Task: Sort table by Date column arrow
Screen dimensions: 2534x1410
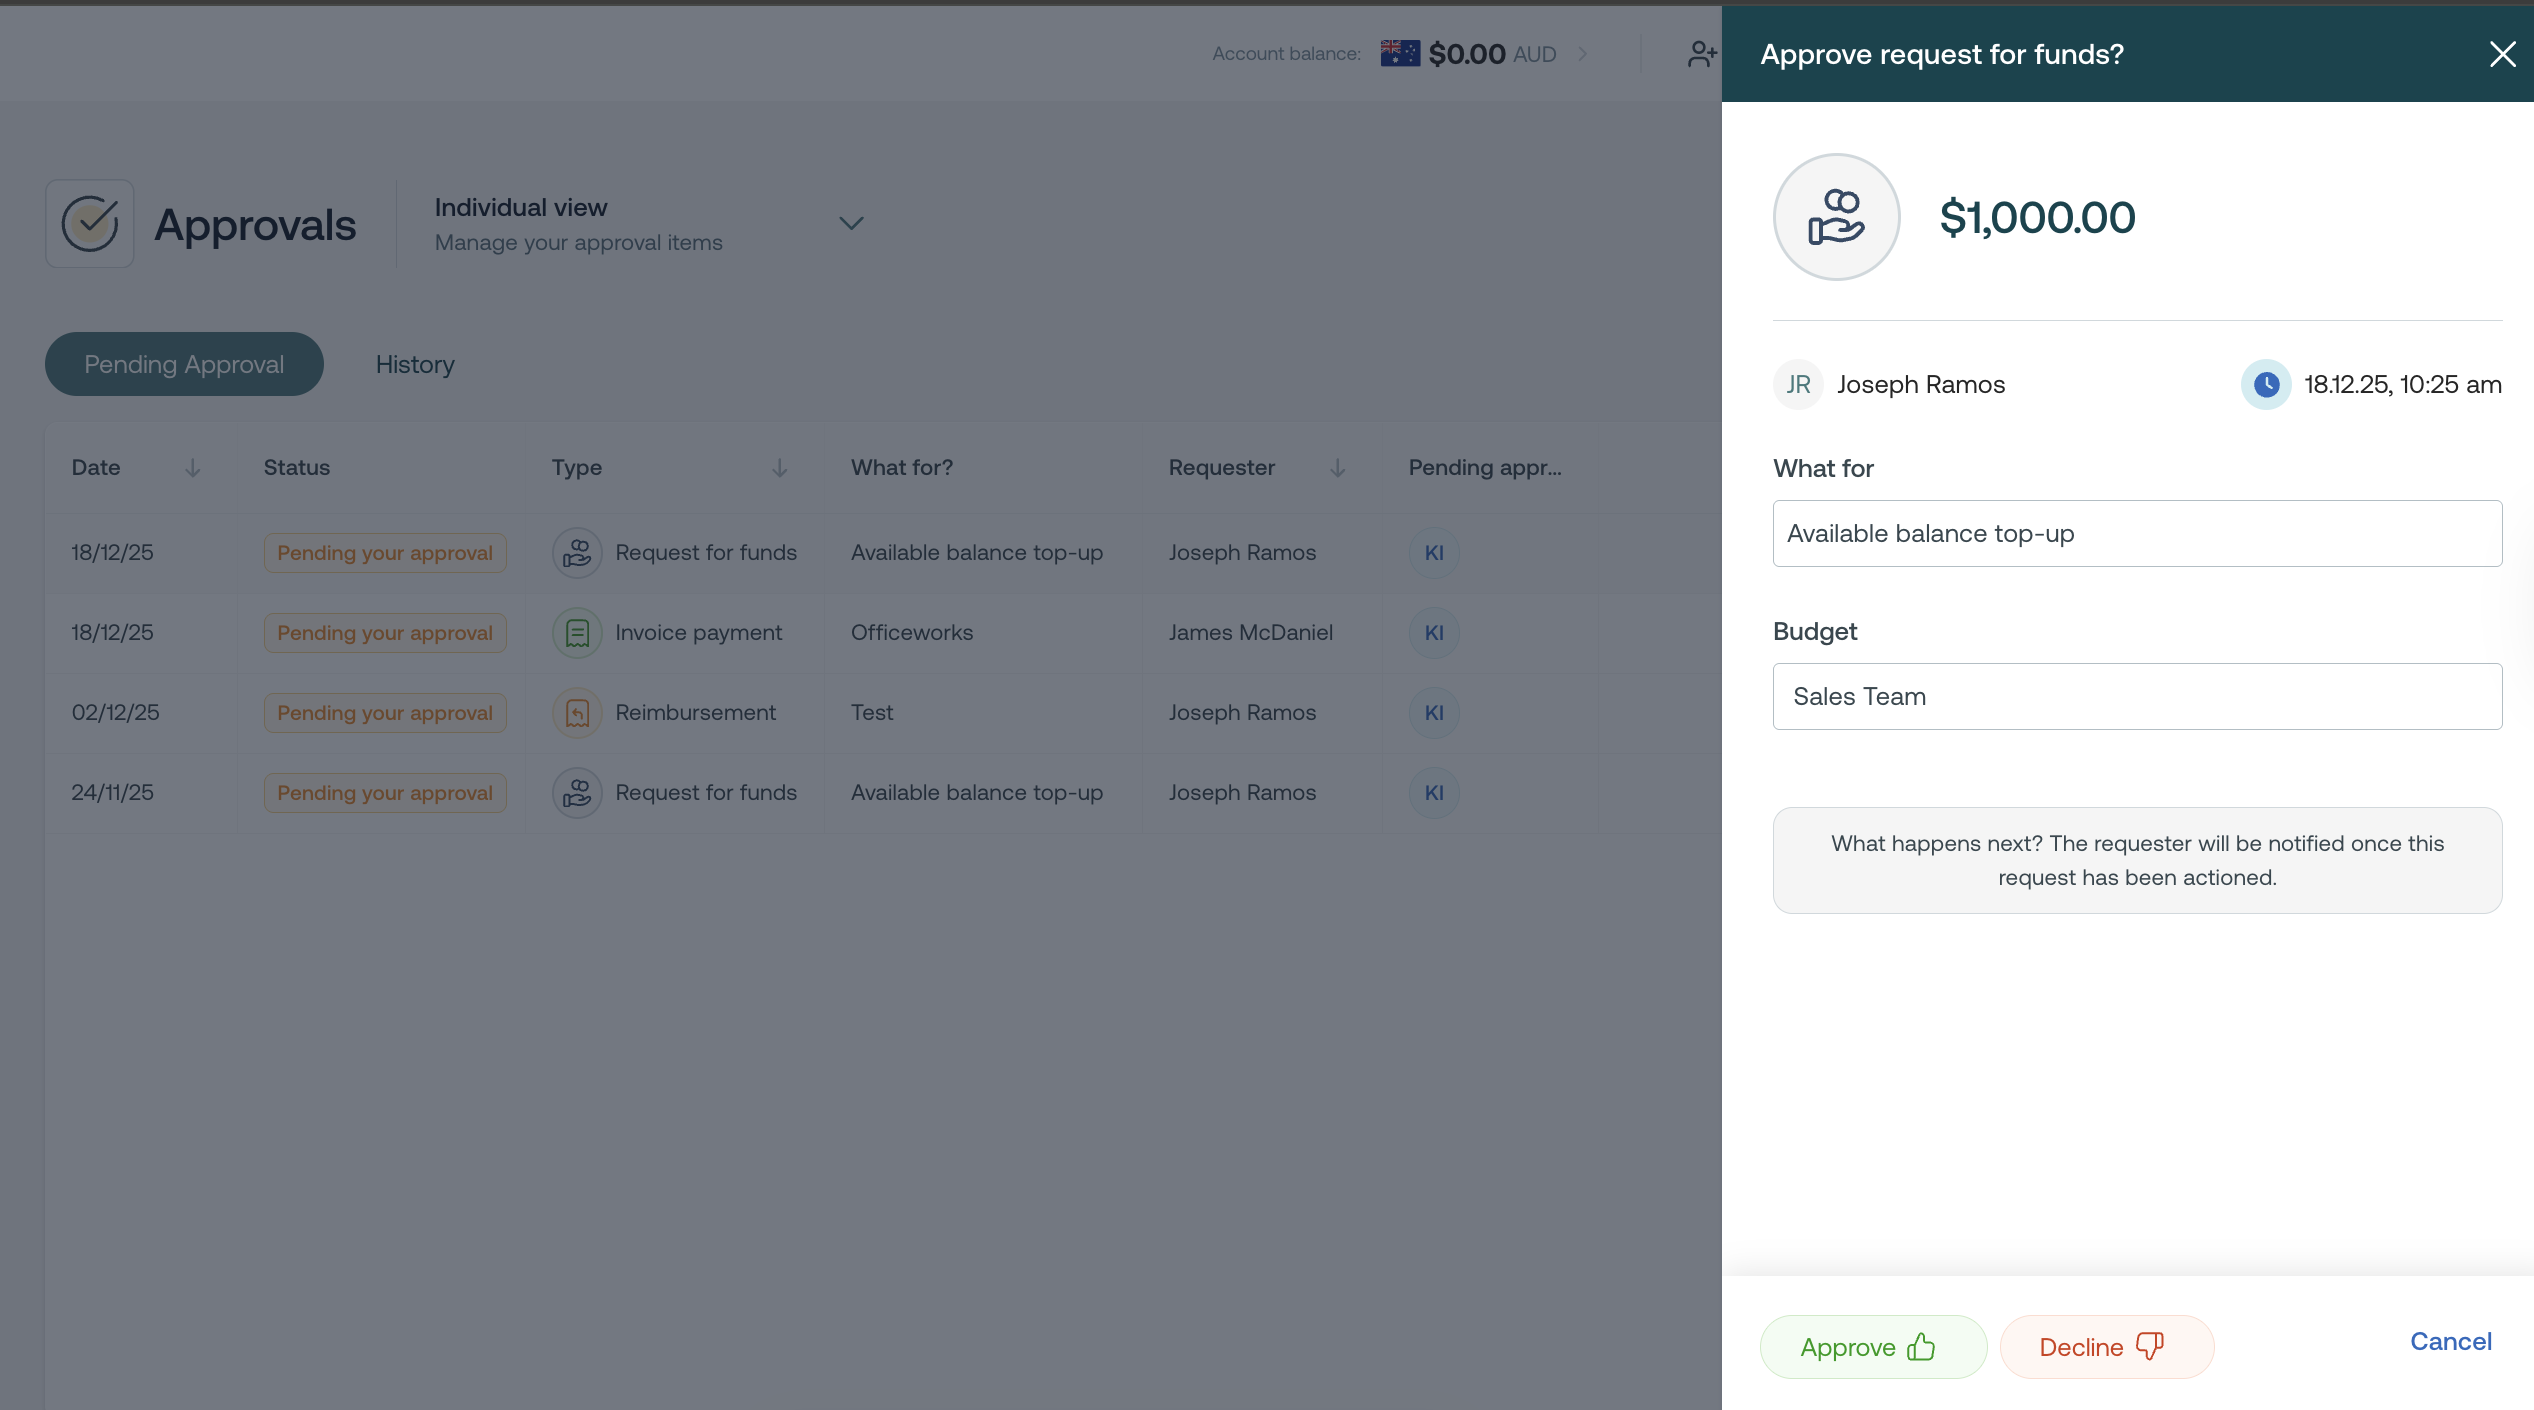Action: coord(192,468)
